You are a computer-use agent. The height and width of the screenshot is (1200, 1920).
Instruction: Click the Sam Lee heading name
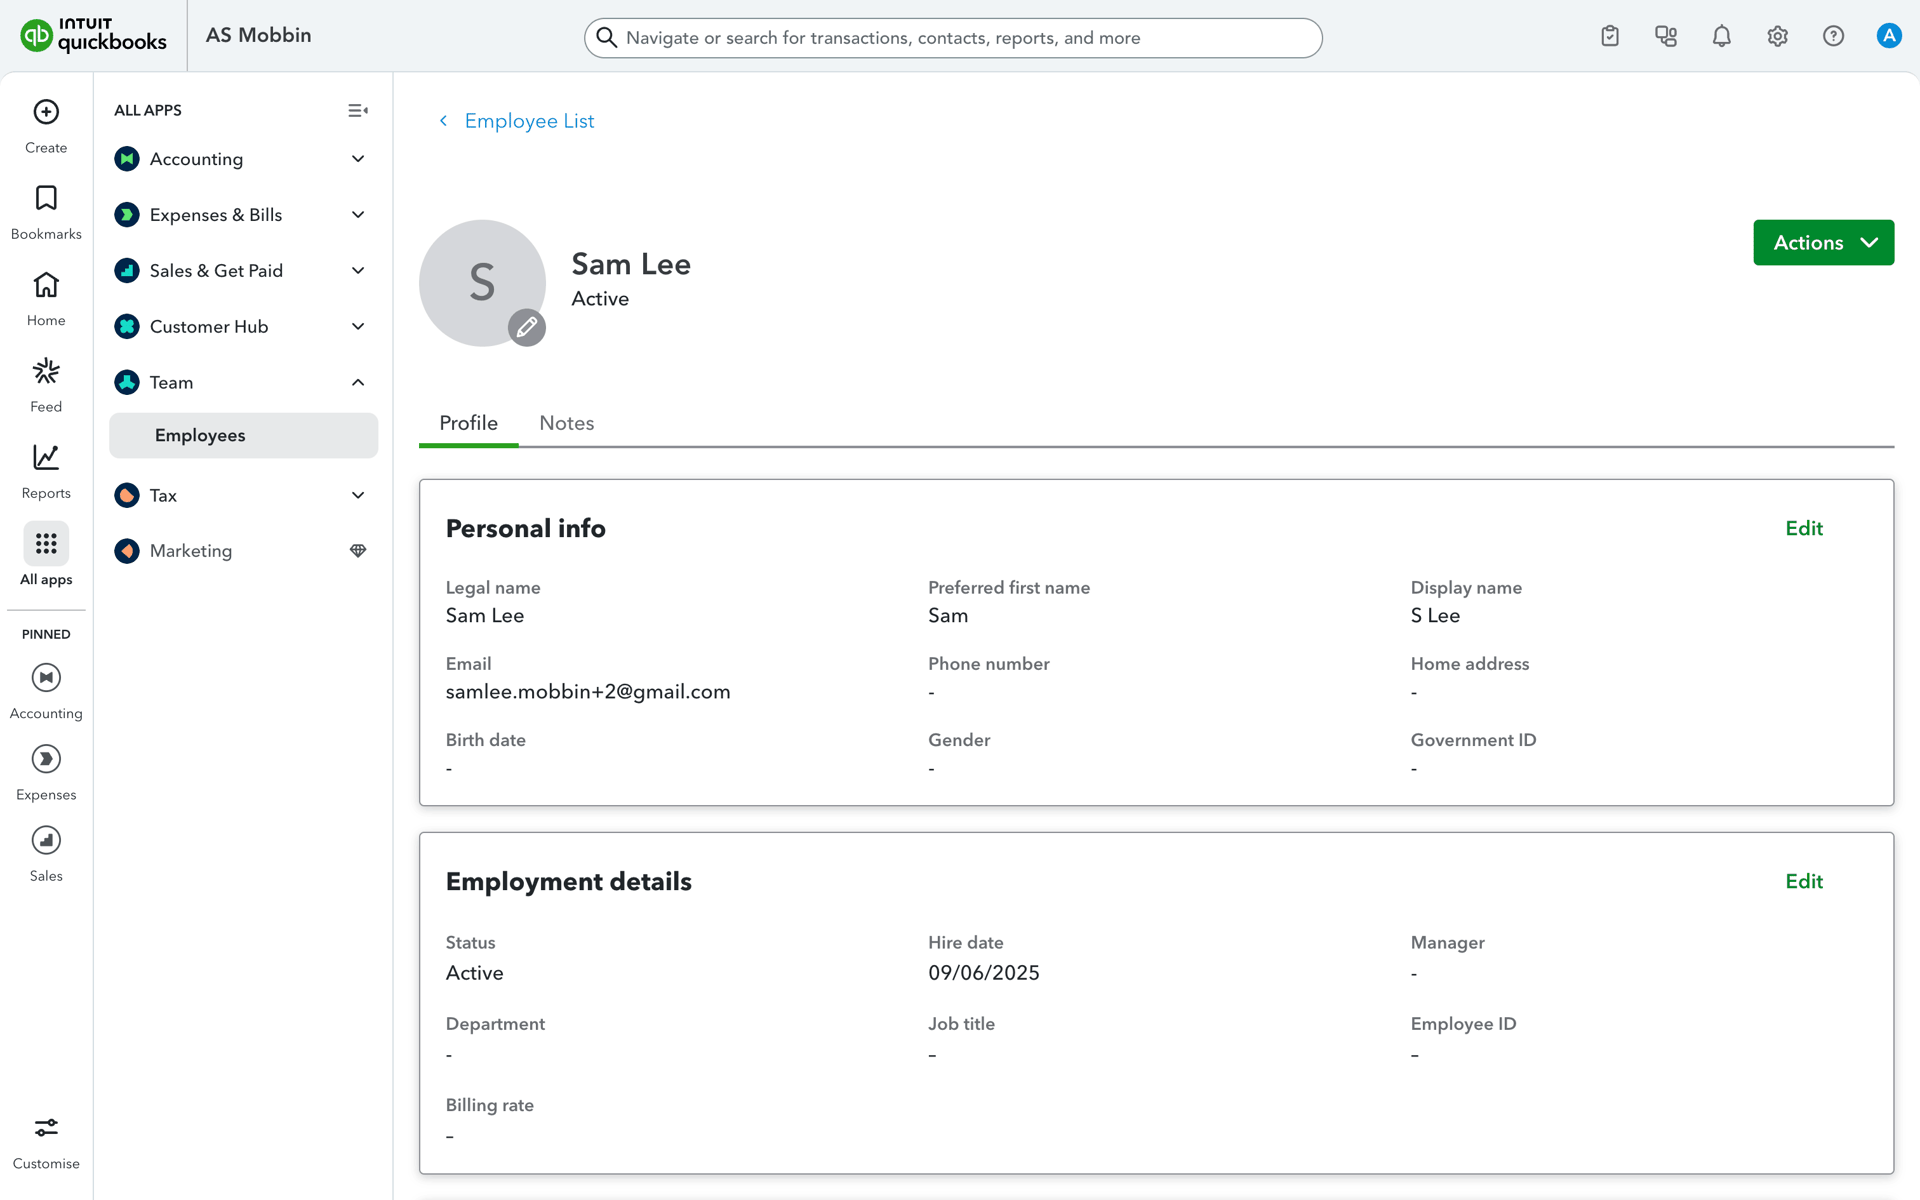(x=631, y=264)
